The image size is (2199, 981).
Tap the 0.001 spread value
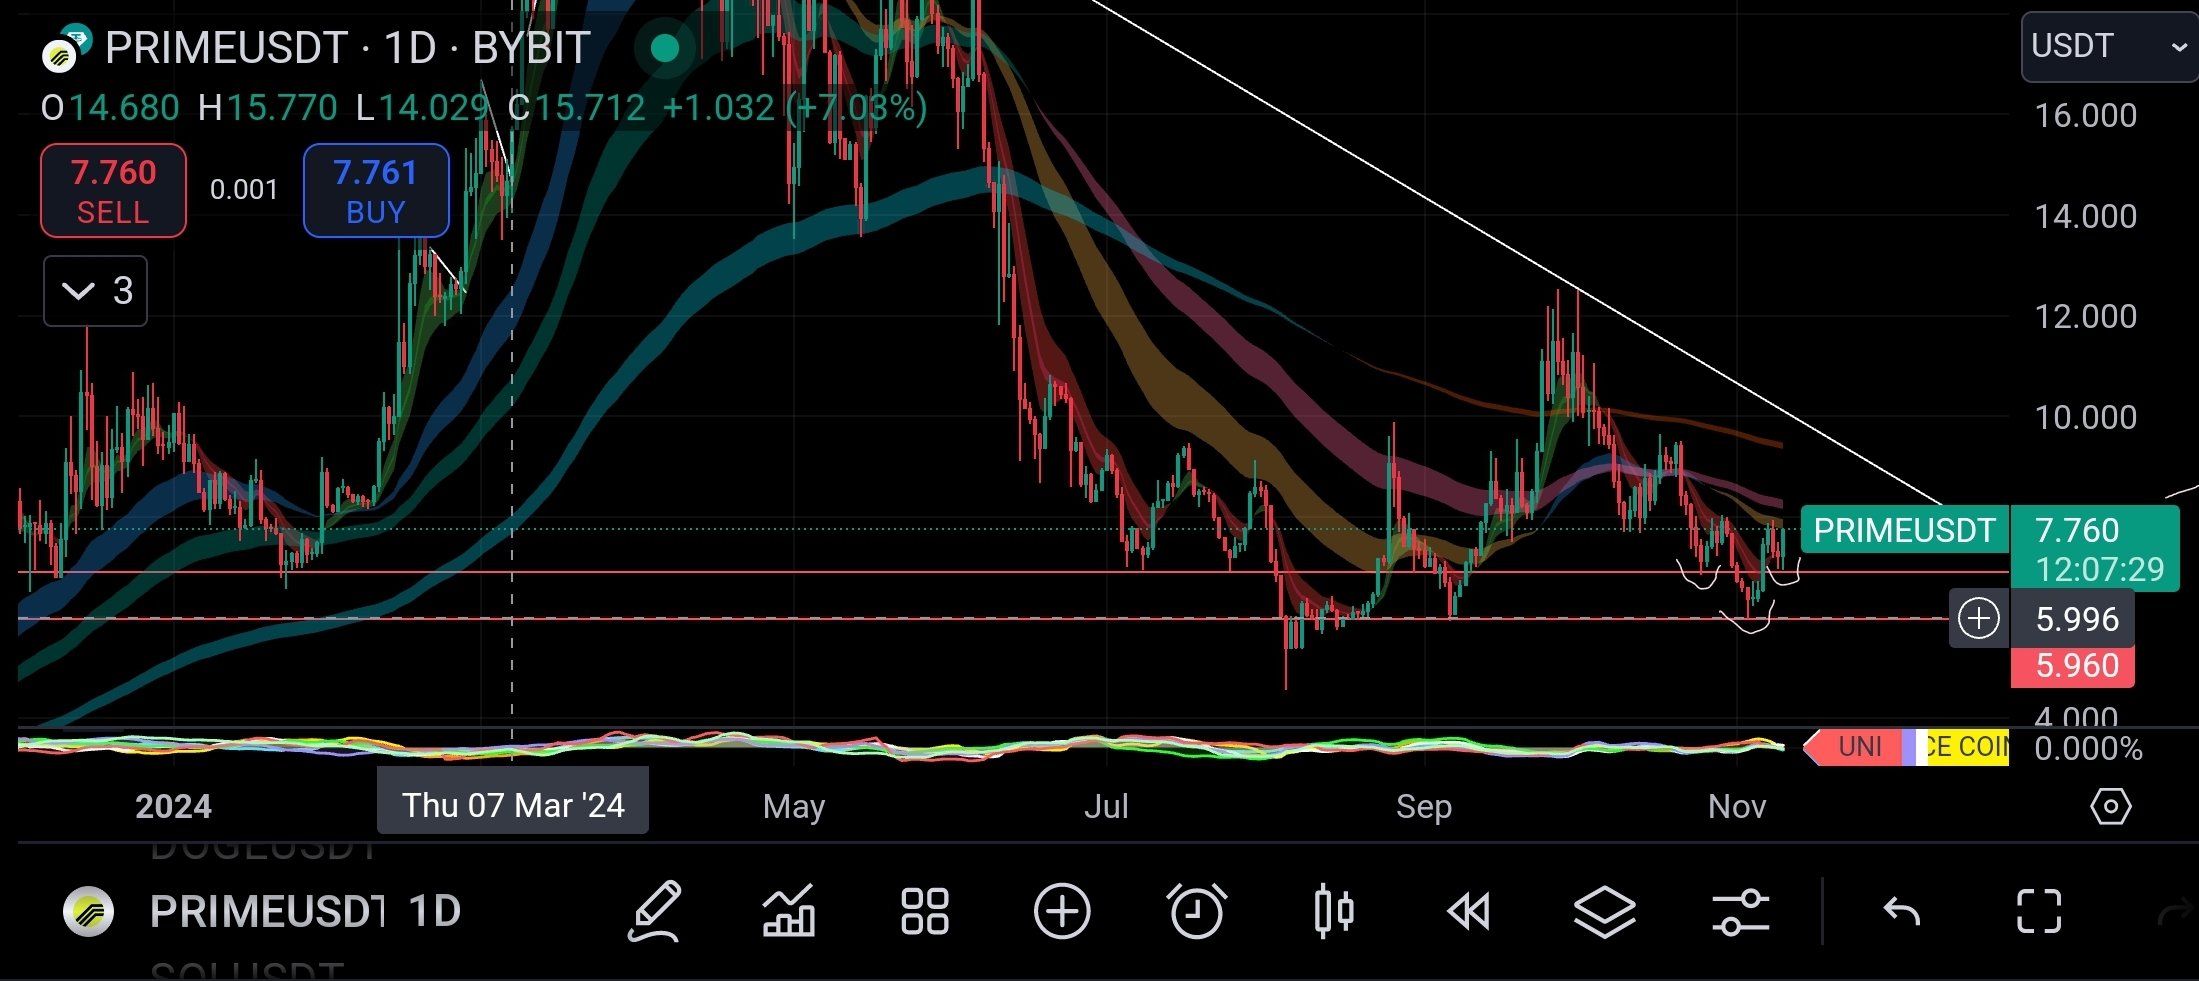[244, 189]
